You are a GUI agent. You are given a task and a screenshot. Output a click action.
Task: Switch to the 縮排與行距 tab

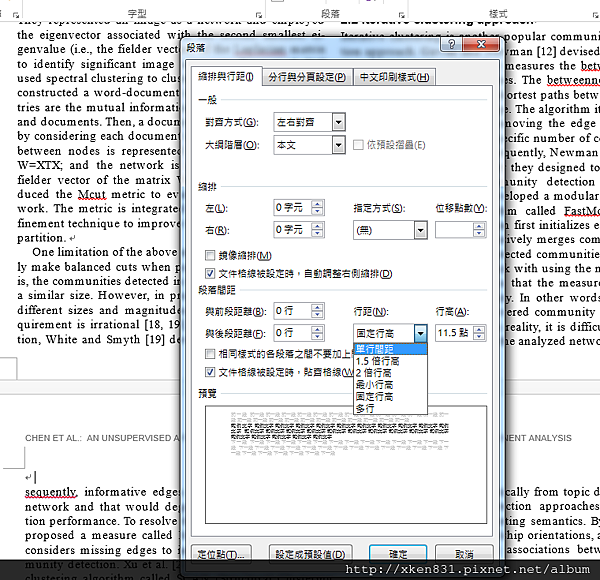coord(226,77)
